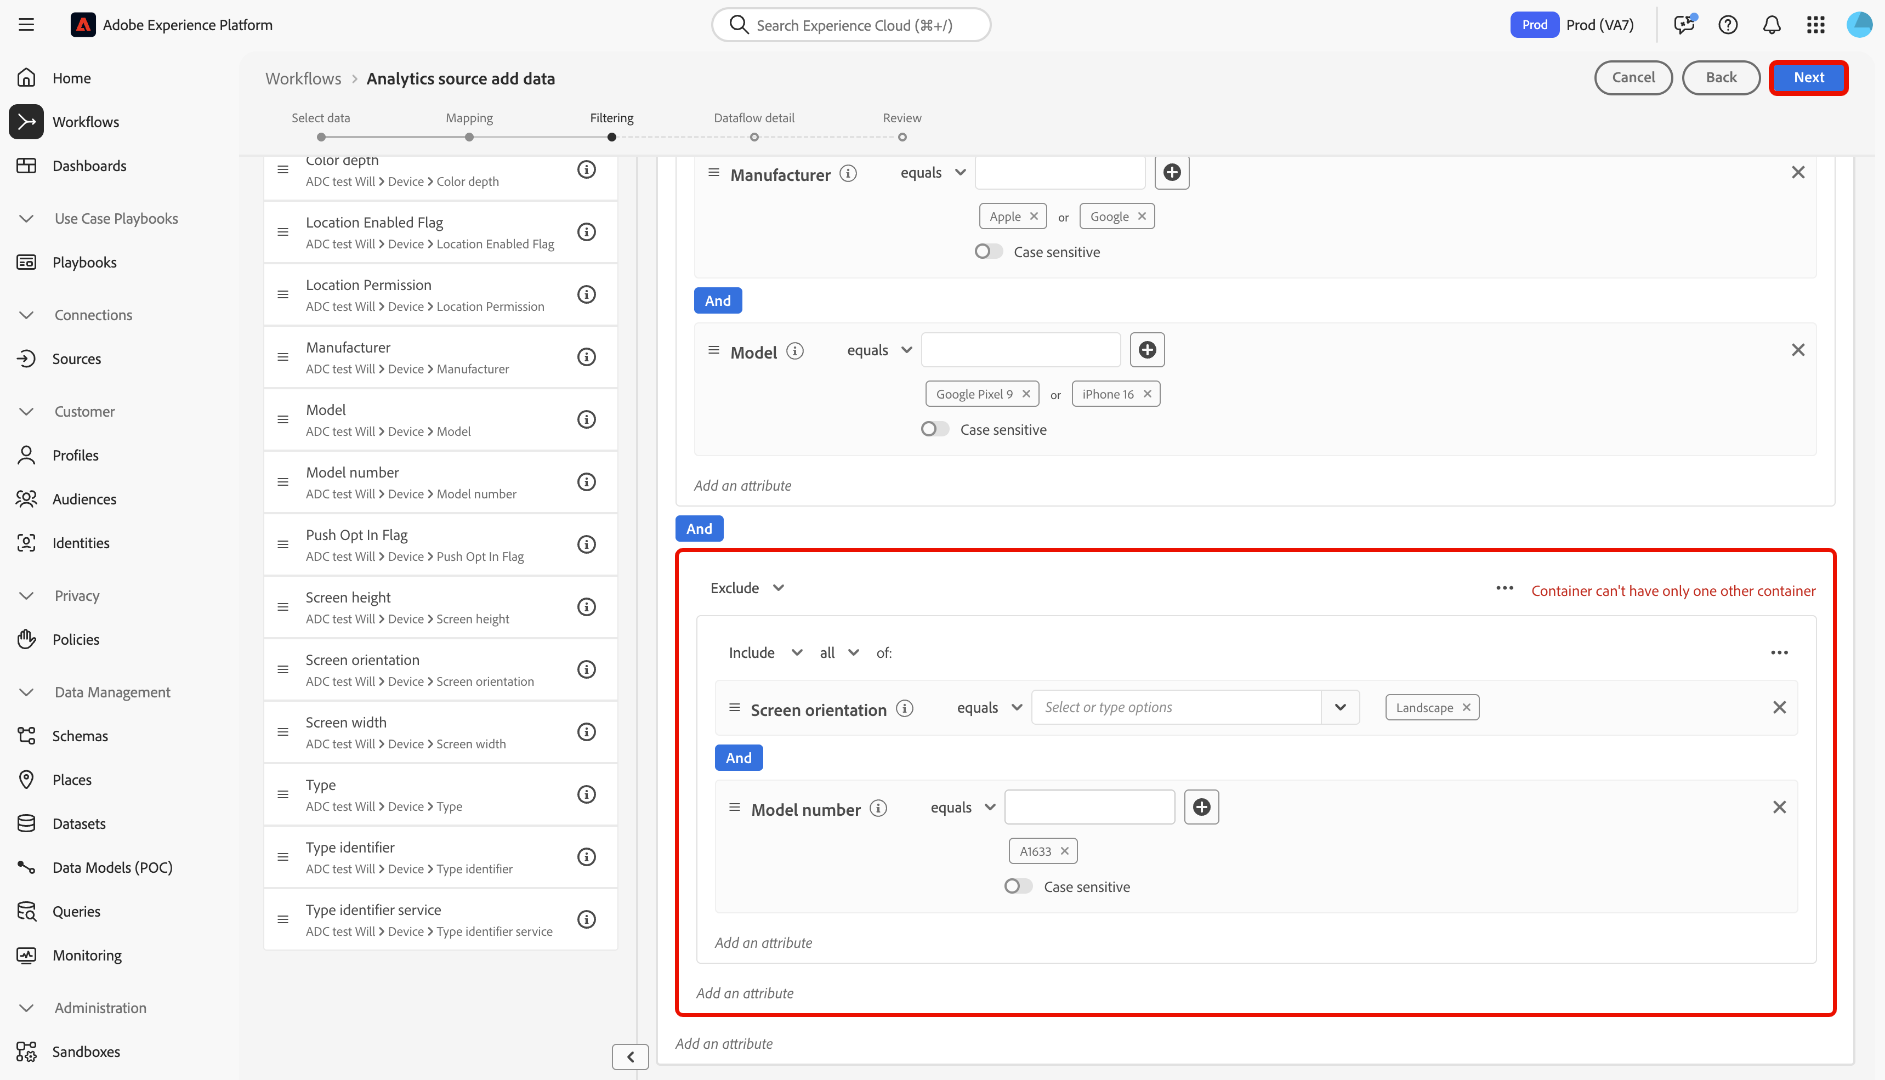Collapse the Use Case Playbooks section

[x=27, y=219]
